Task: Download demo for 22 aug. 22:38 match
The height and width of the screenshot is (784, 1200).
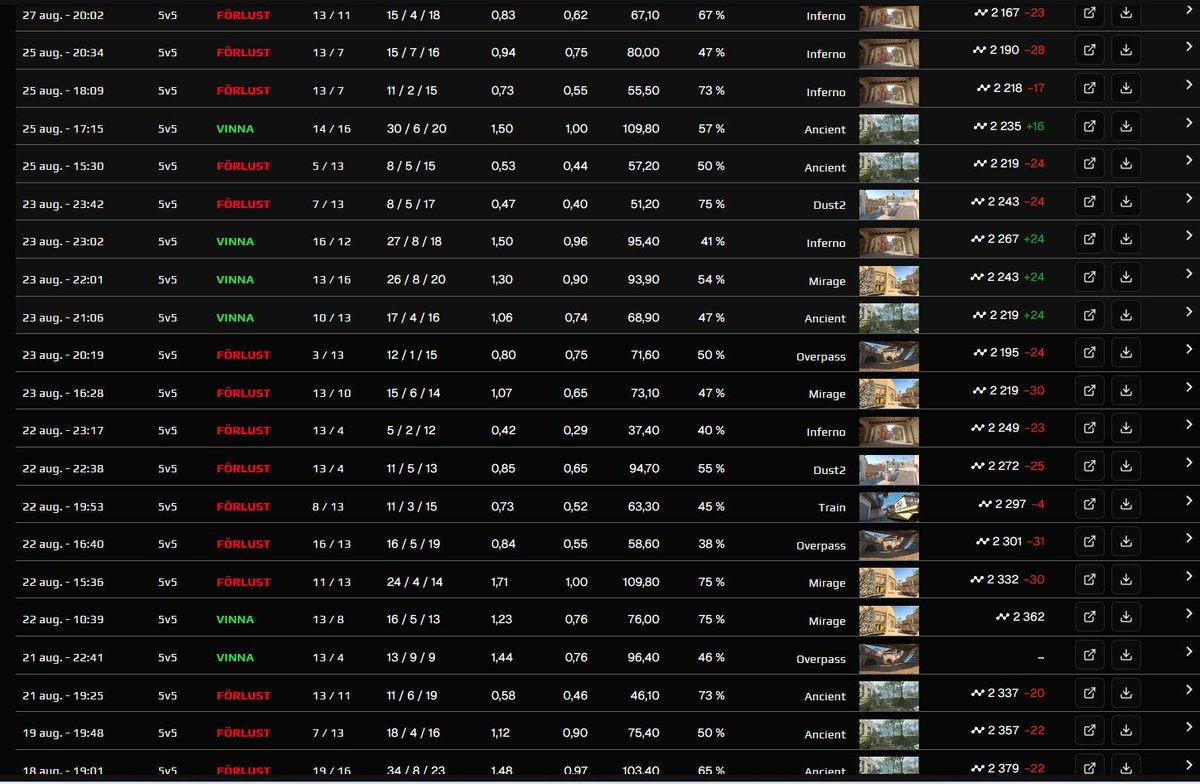Action: click(1126, 466)
